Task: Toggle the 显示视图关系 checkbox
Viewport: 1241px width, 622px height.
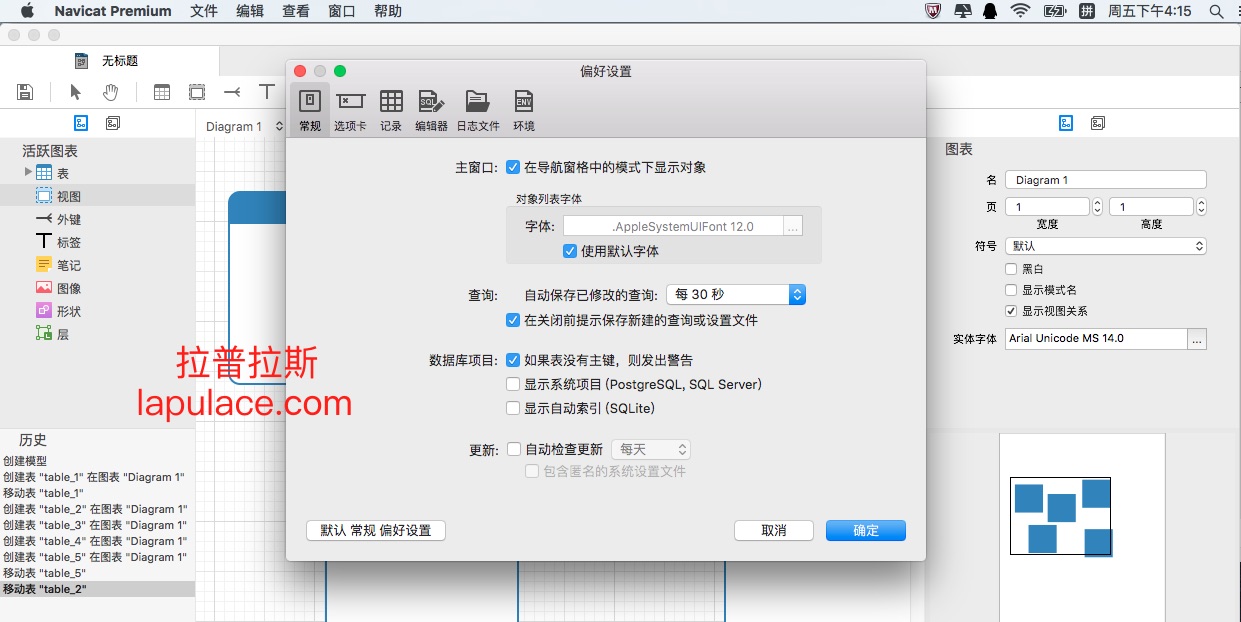Action: pos(1011,311)
